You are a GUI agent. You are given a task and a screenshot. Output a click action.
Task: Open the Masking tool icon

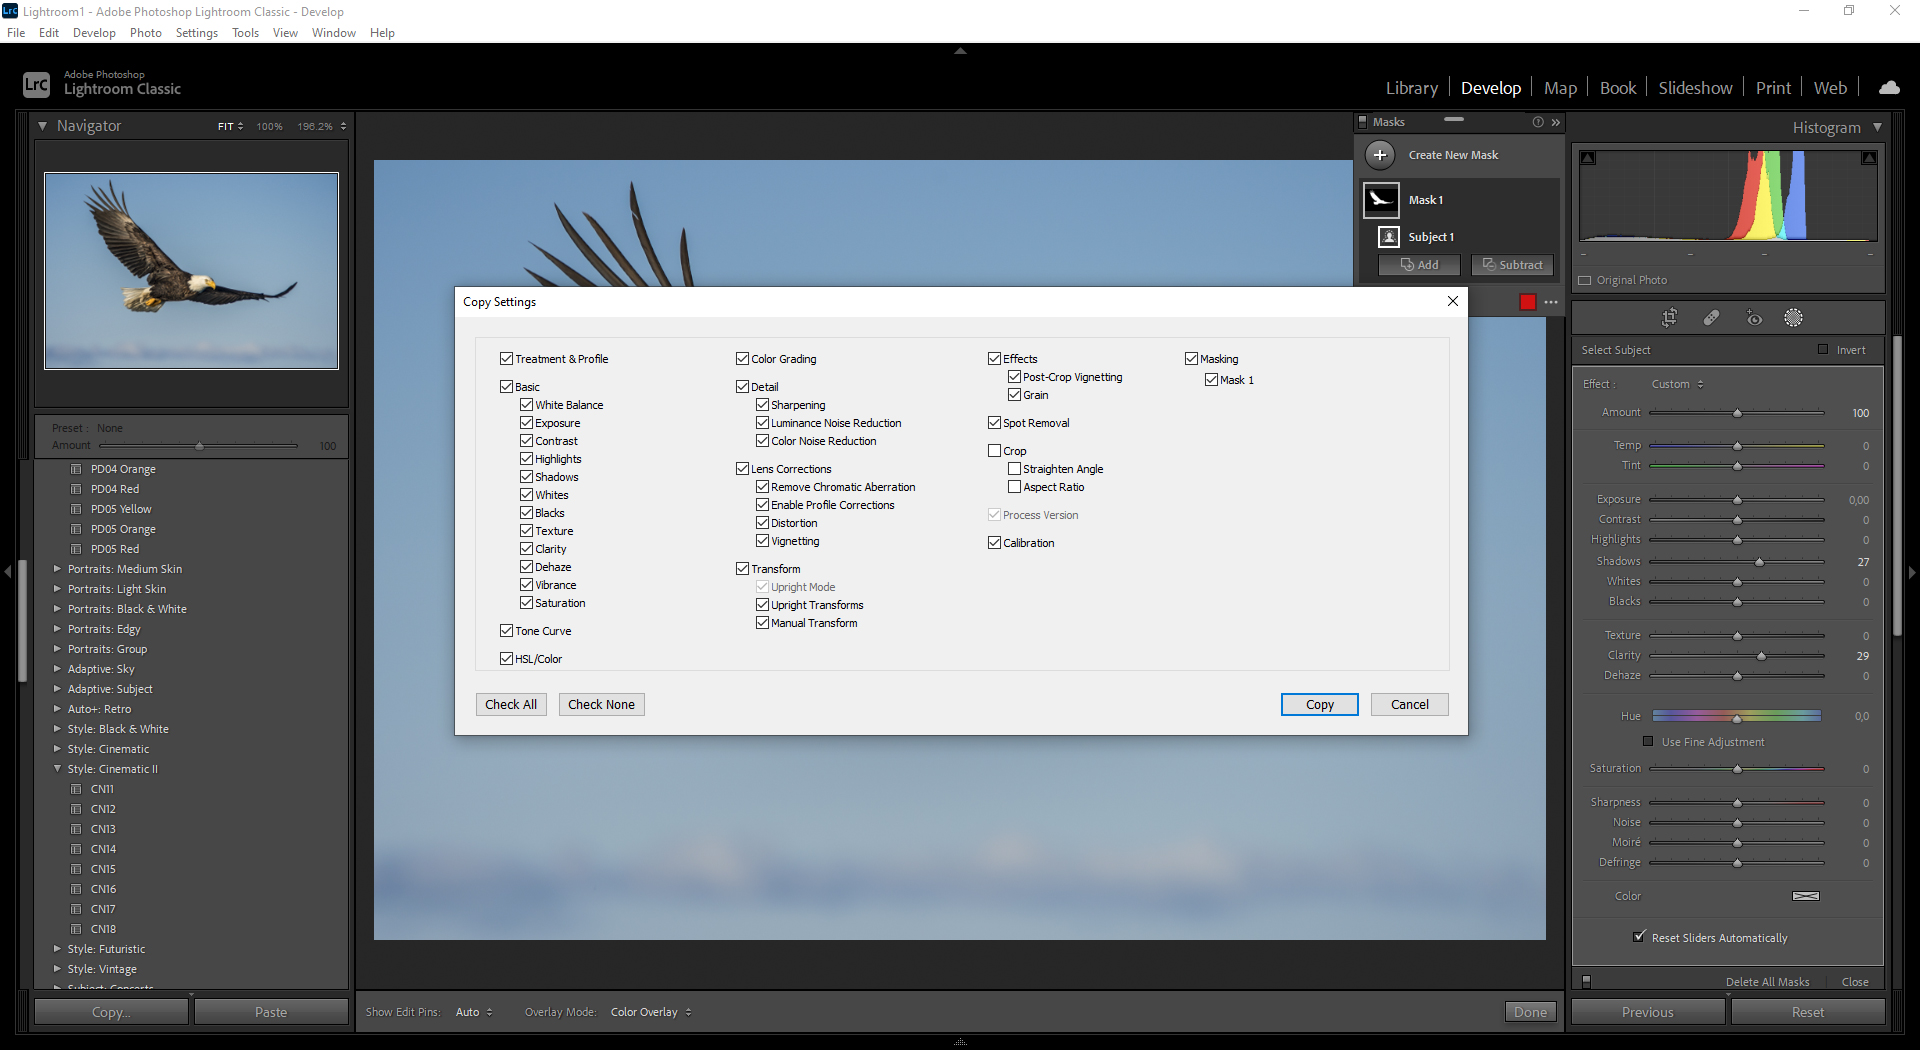point(1793,318)
